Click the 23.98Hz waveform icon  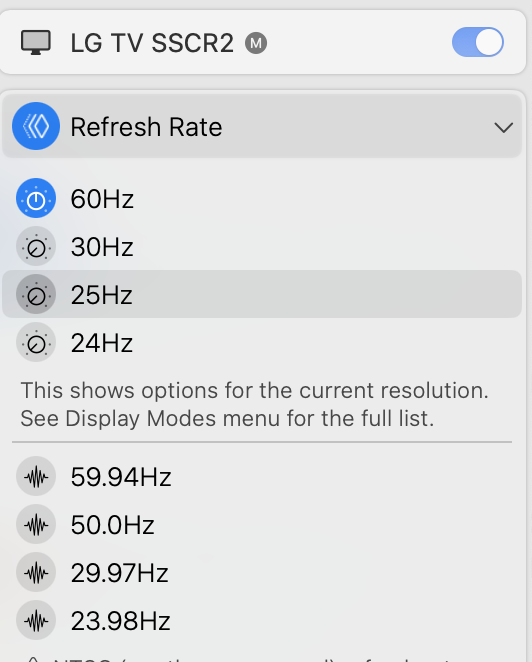[36, 621]
